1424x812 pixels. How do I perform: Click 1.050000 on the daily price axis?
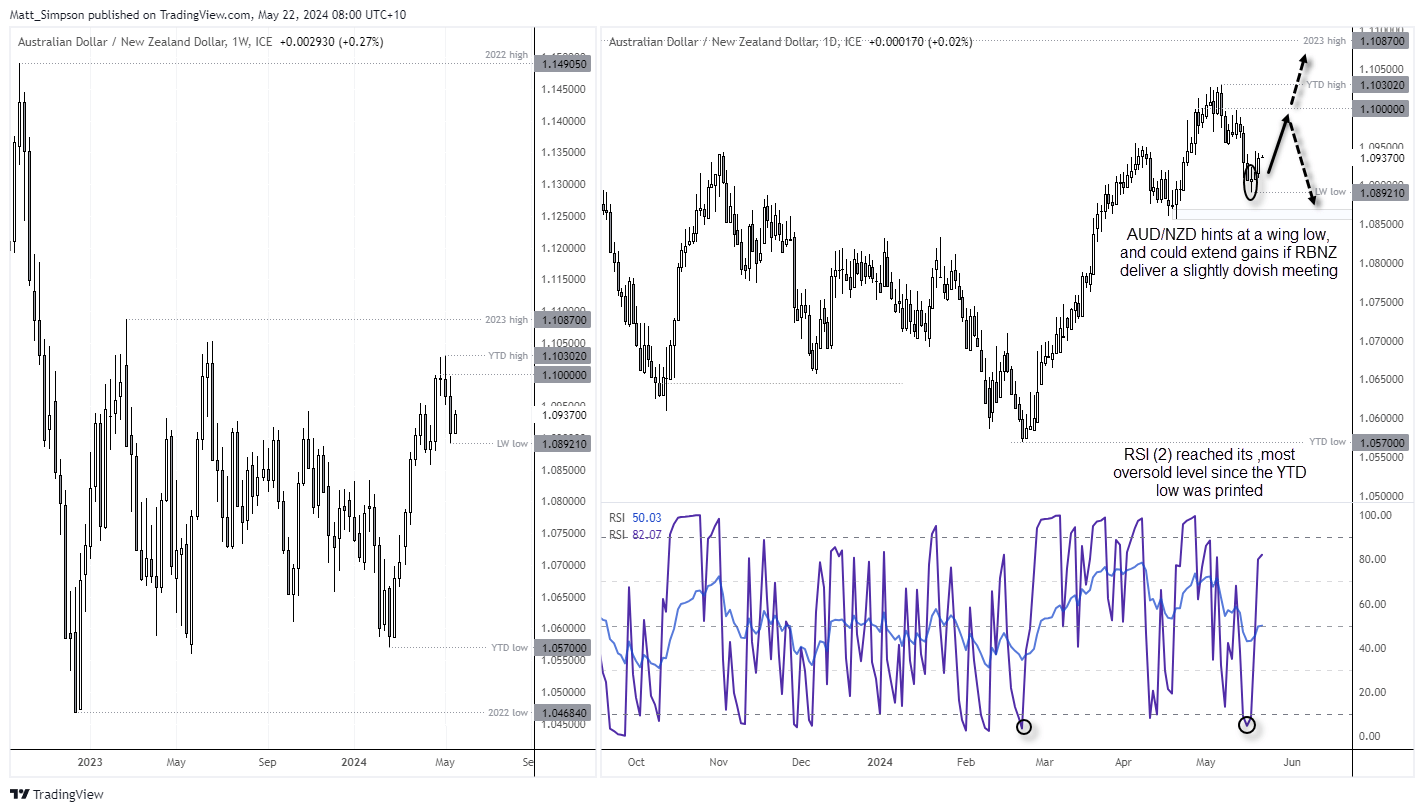point(1379,496)
